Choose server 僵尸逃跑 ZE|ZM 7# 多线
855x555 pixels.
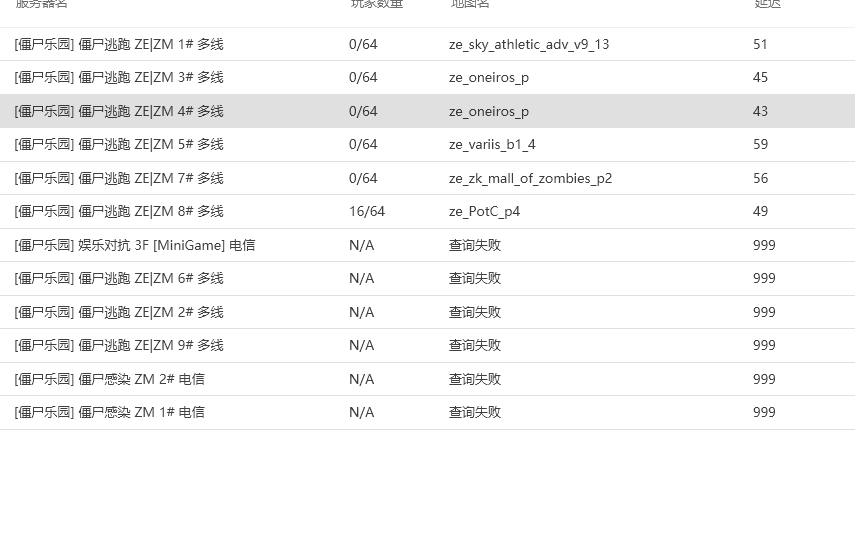coord(119,178)
